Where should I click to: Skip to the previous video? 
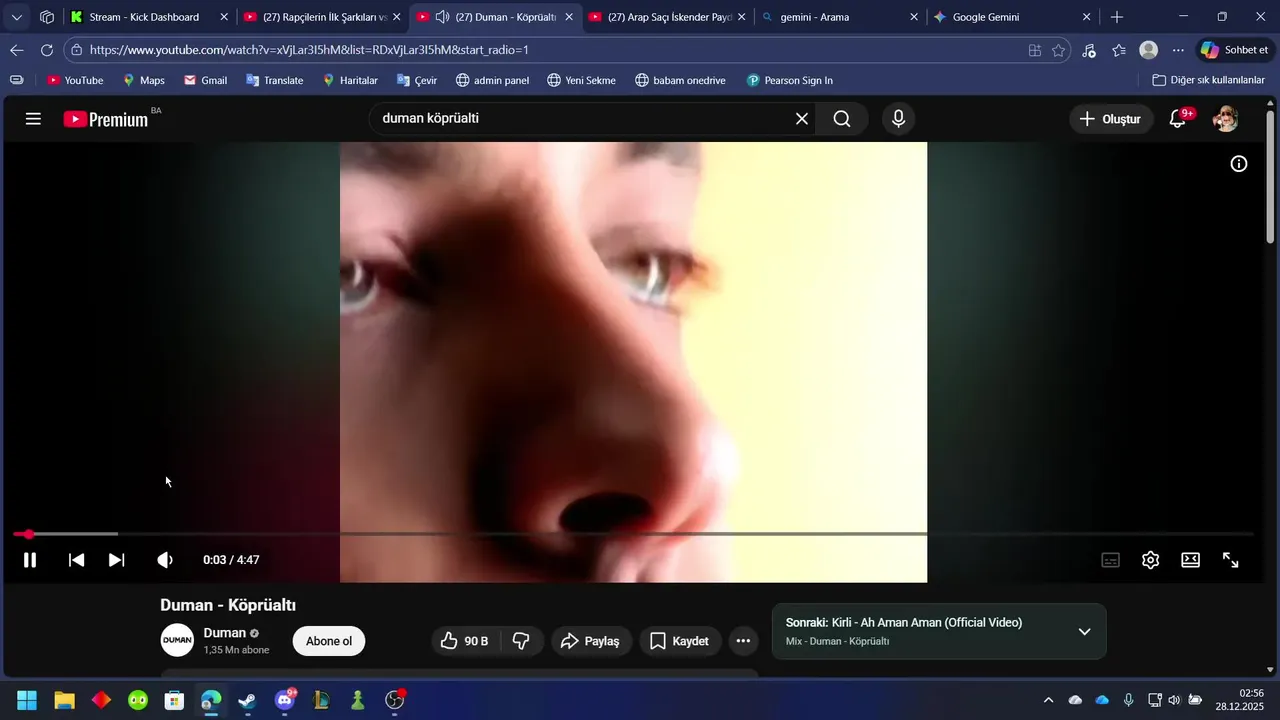tap(76, 560)
